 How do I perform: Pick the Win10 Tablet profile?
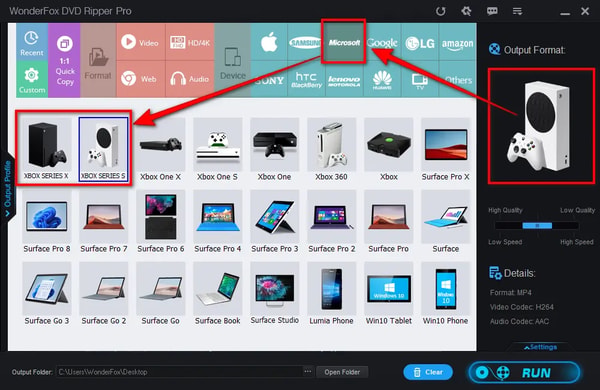388,294
